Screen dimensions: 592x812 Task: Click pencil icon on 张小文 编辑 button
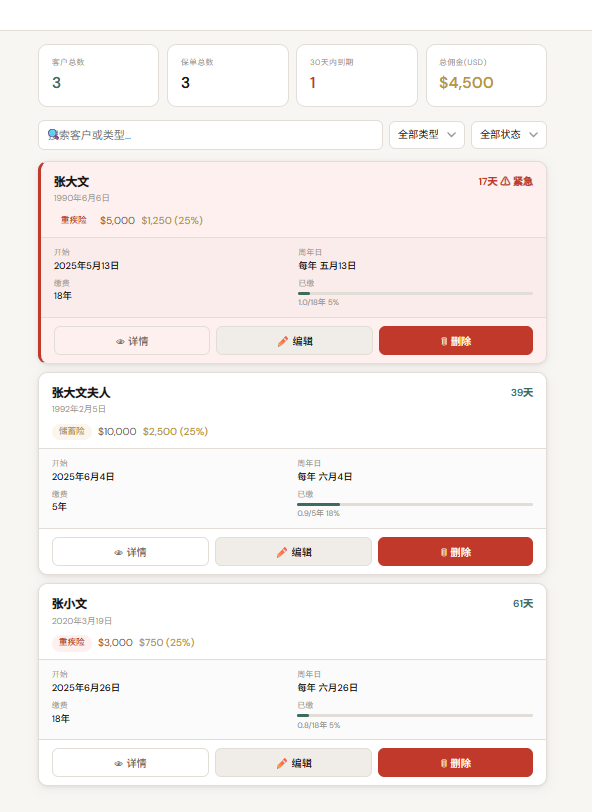[x=282, y=763]
